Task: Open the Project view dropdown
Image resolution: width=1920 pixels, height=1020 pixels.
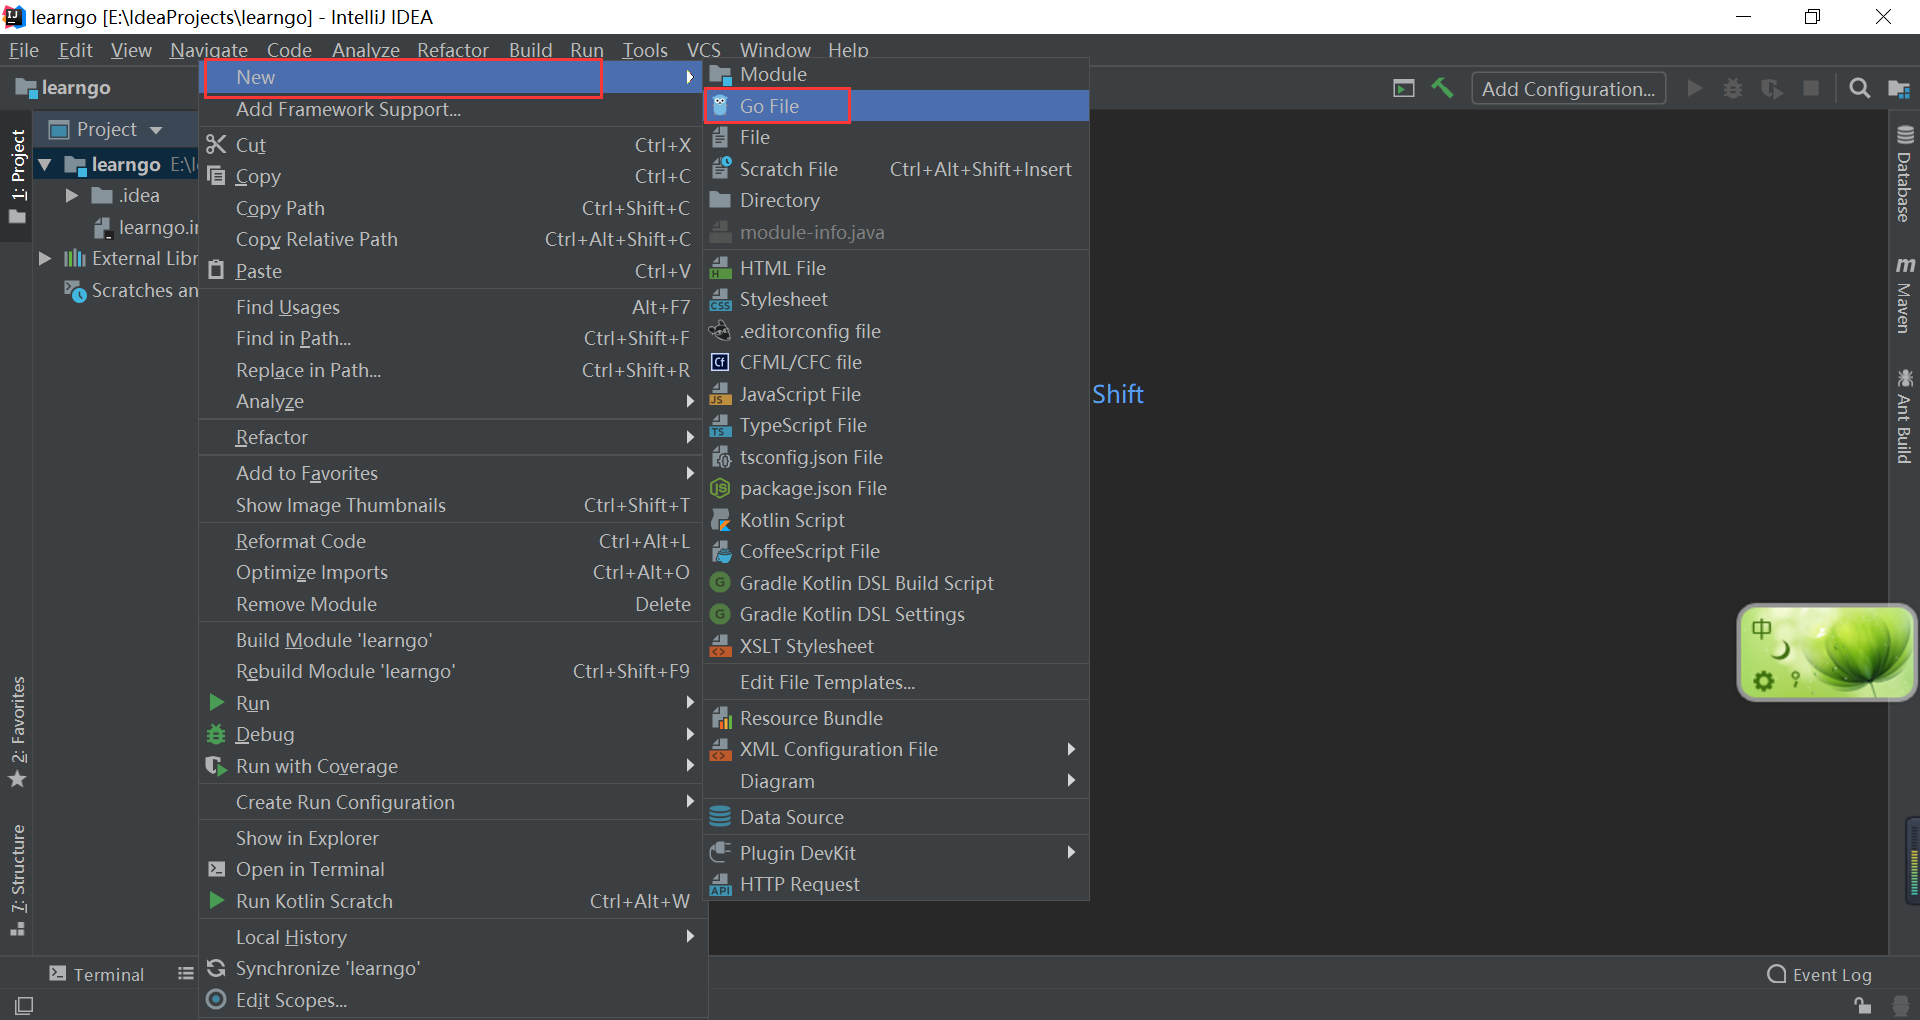Action: click(x=108, y=129)
